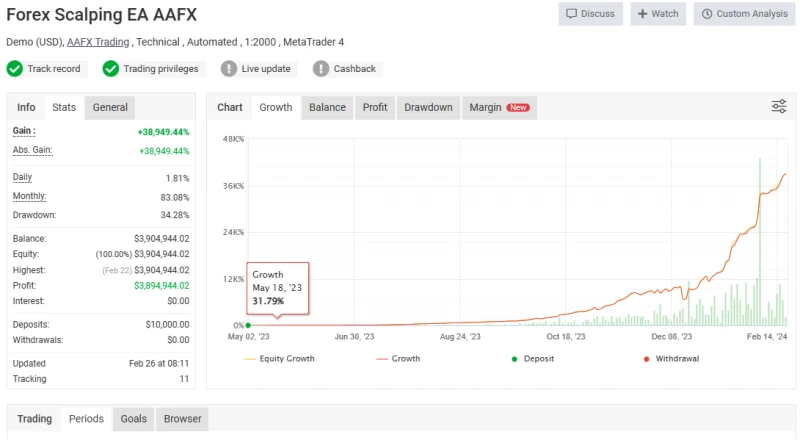Select the Drawdown chart tab
This screenshot has width=800, height=440.
pos(428,107)
